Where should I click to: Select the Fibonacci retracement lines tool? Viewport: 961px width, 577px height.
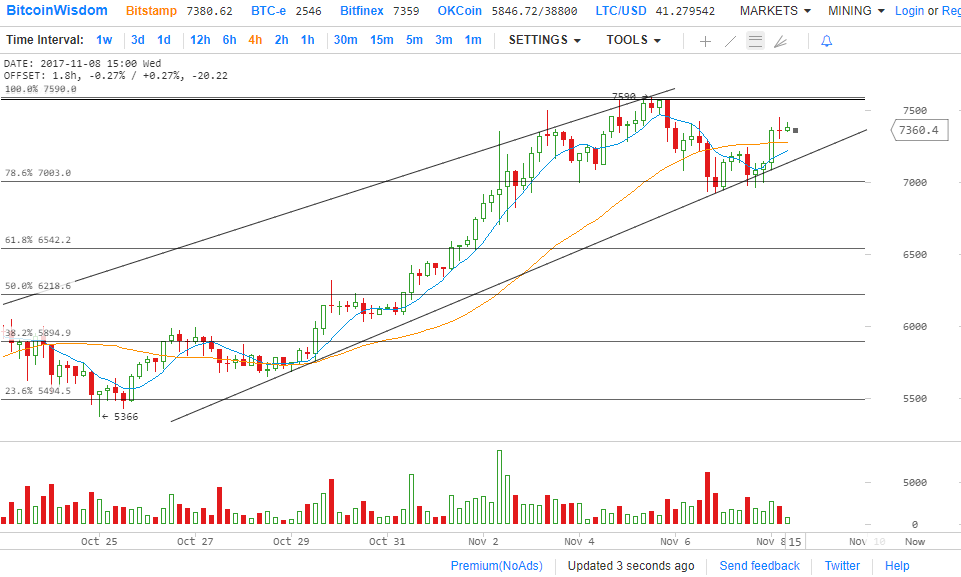755,41
